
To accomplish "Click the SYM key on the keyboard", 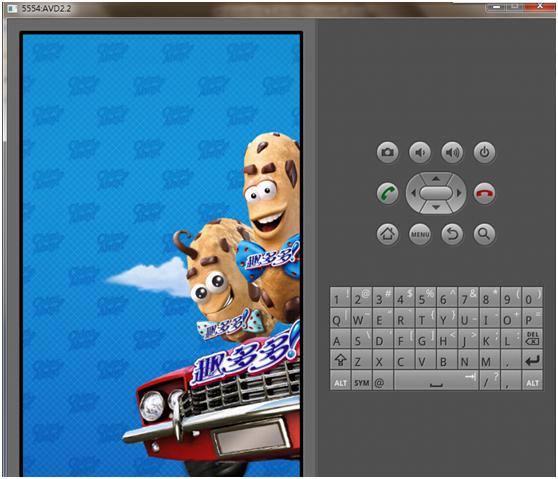I will point(361,381).
